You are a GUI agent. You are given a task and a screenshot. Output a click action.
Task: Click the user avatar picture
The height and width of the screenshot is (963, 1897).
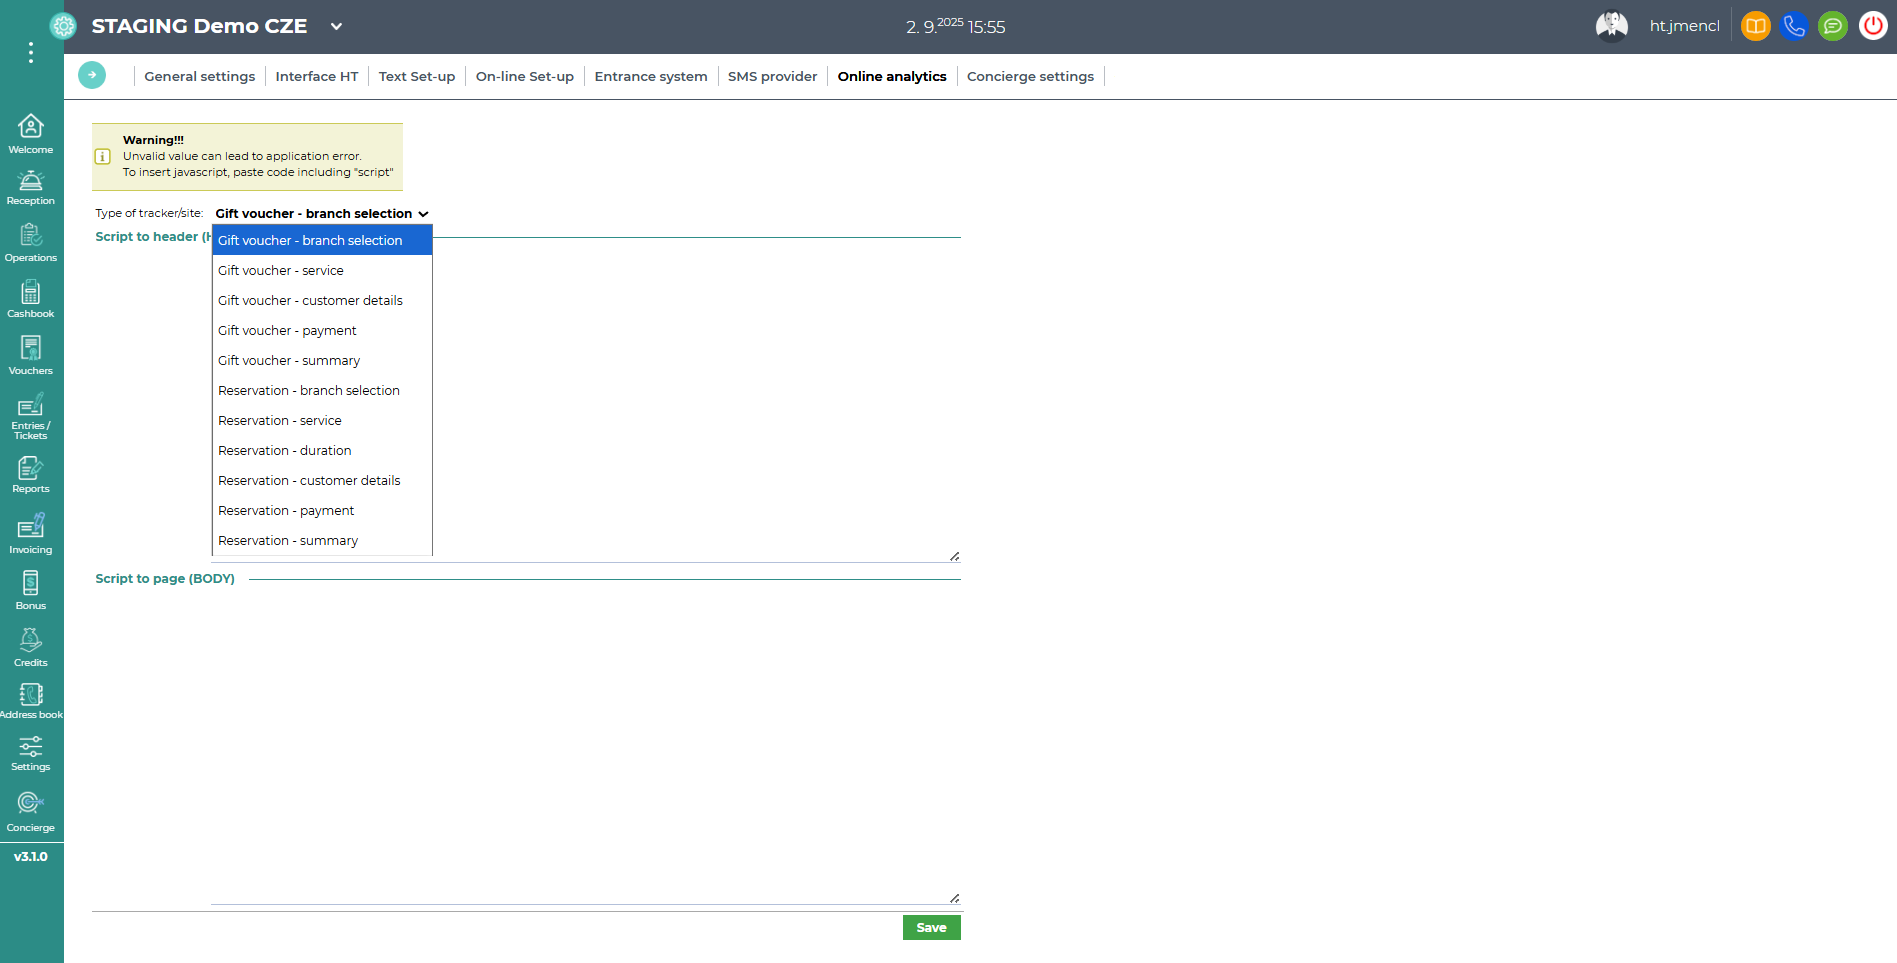(x=1612, y=26)
